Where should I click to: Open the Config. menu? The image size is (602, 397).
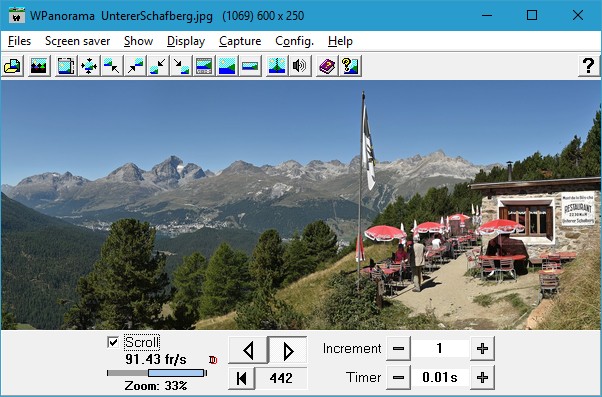point(294,41)
